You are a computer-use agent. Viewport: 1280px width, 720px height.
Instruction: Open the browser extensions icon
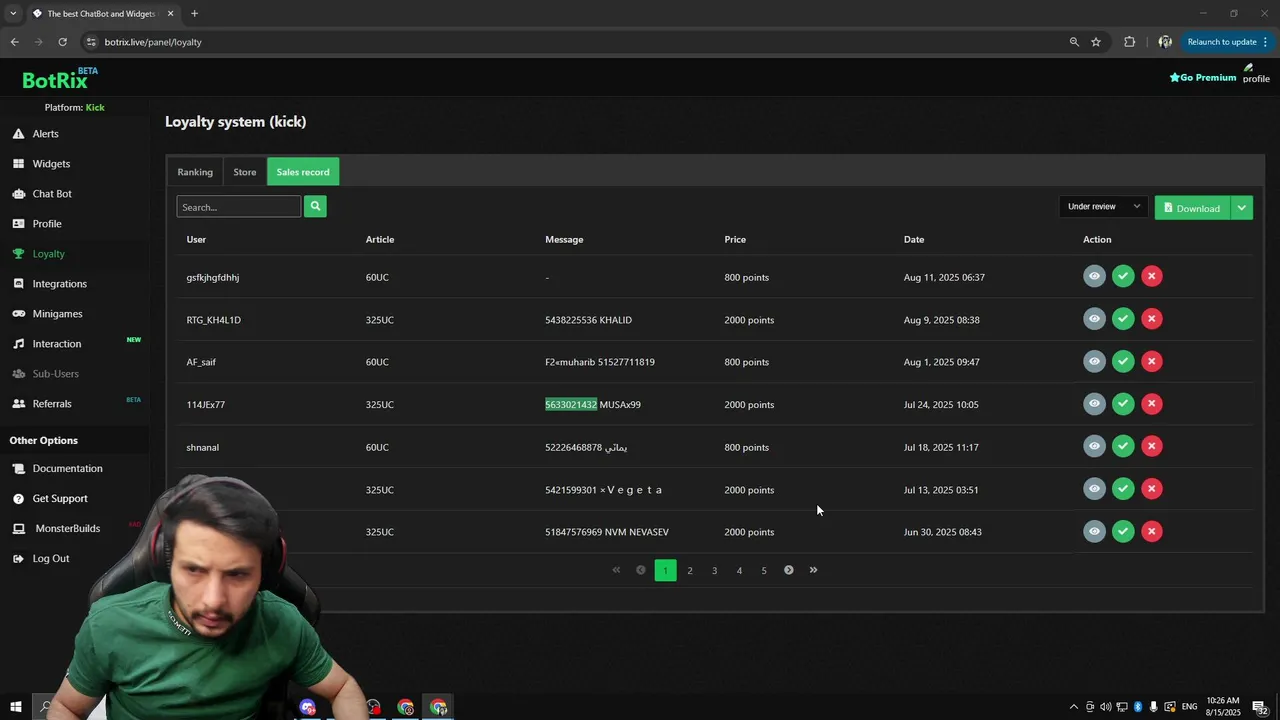click(x=1130, y=42)
